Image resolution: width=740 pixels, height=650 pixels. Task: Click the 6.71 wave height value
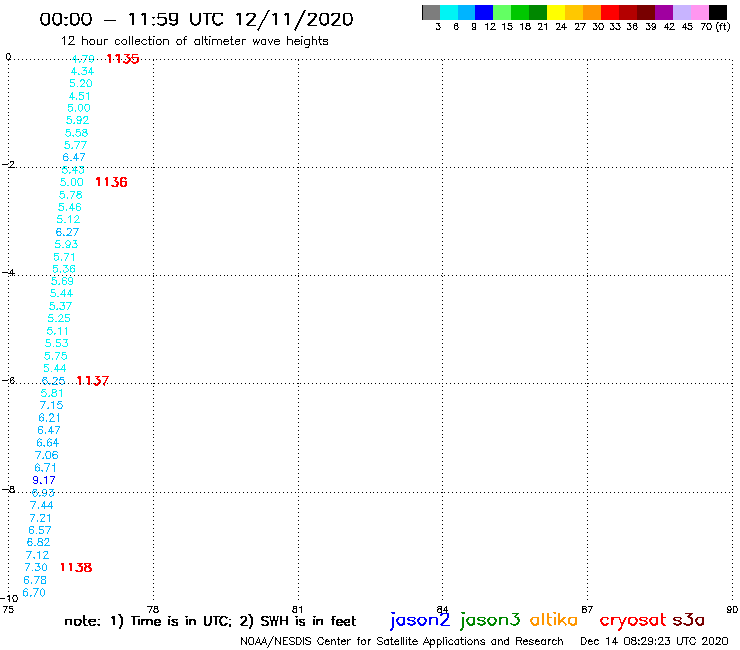45,468
